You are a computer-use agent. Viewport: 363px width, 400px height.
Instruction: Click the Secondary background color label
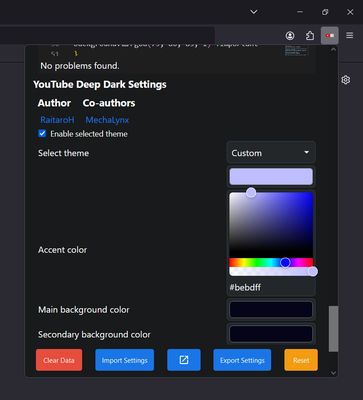[x=94, y=334]
